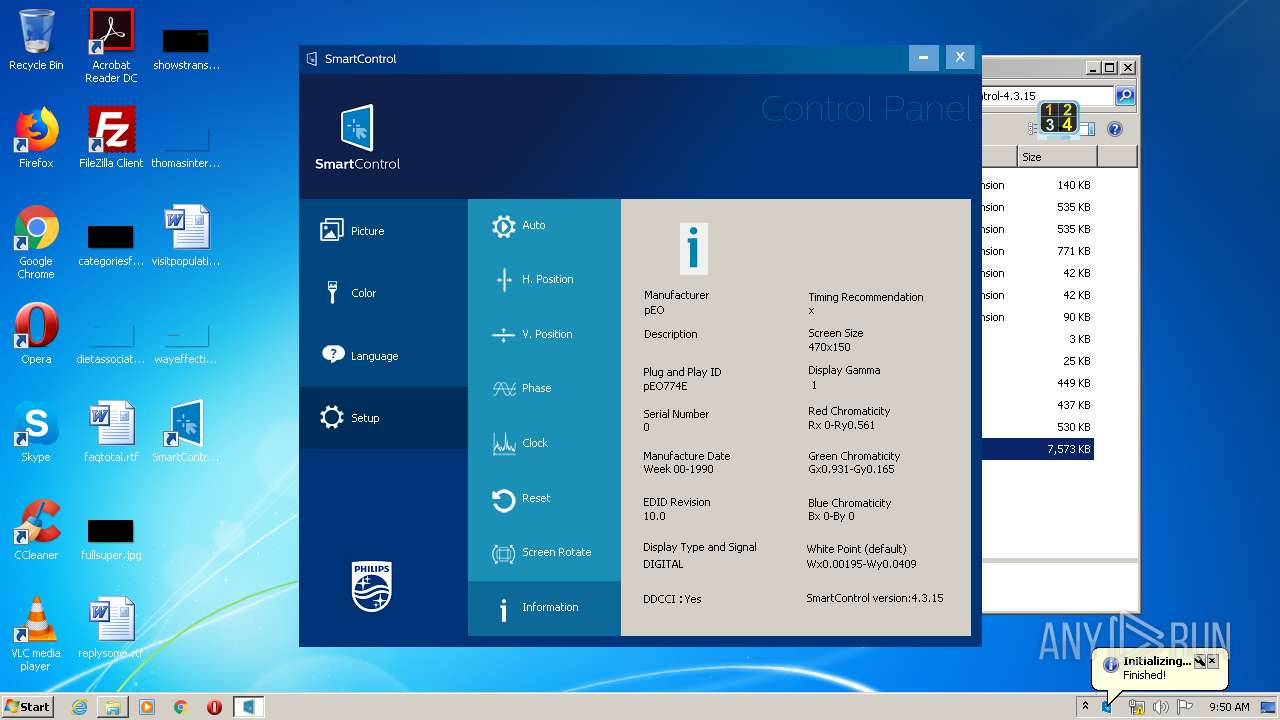Select replysome.rtf desktop file

111,628
